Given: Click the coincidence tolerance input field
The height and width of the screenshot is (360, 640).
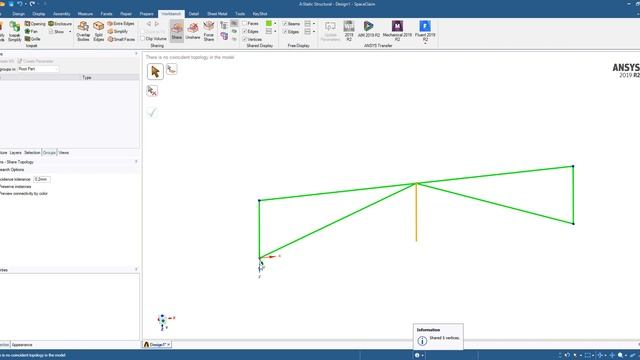Looking at the screenshot, I should click(x=42, y=179).
